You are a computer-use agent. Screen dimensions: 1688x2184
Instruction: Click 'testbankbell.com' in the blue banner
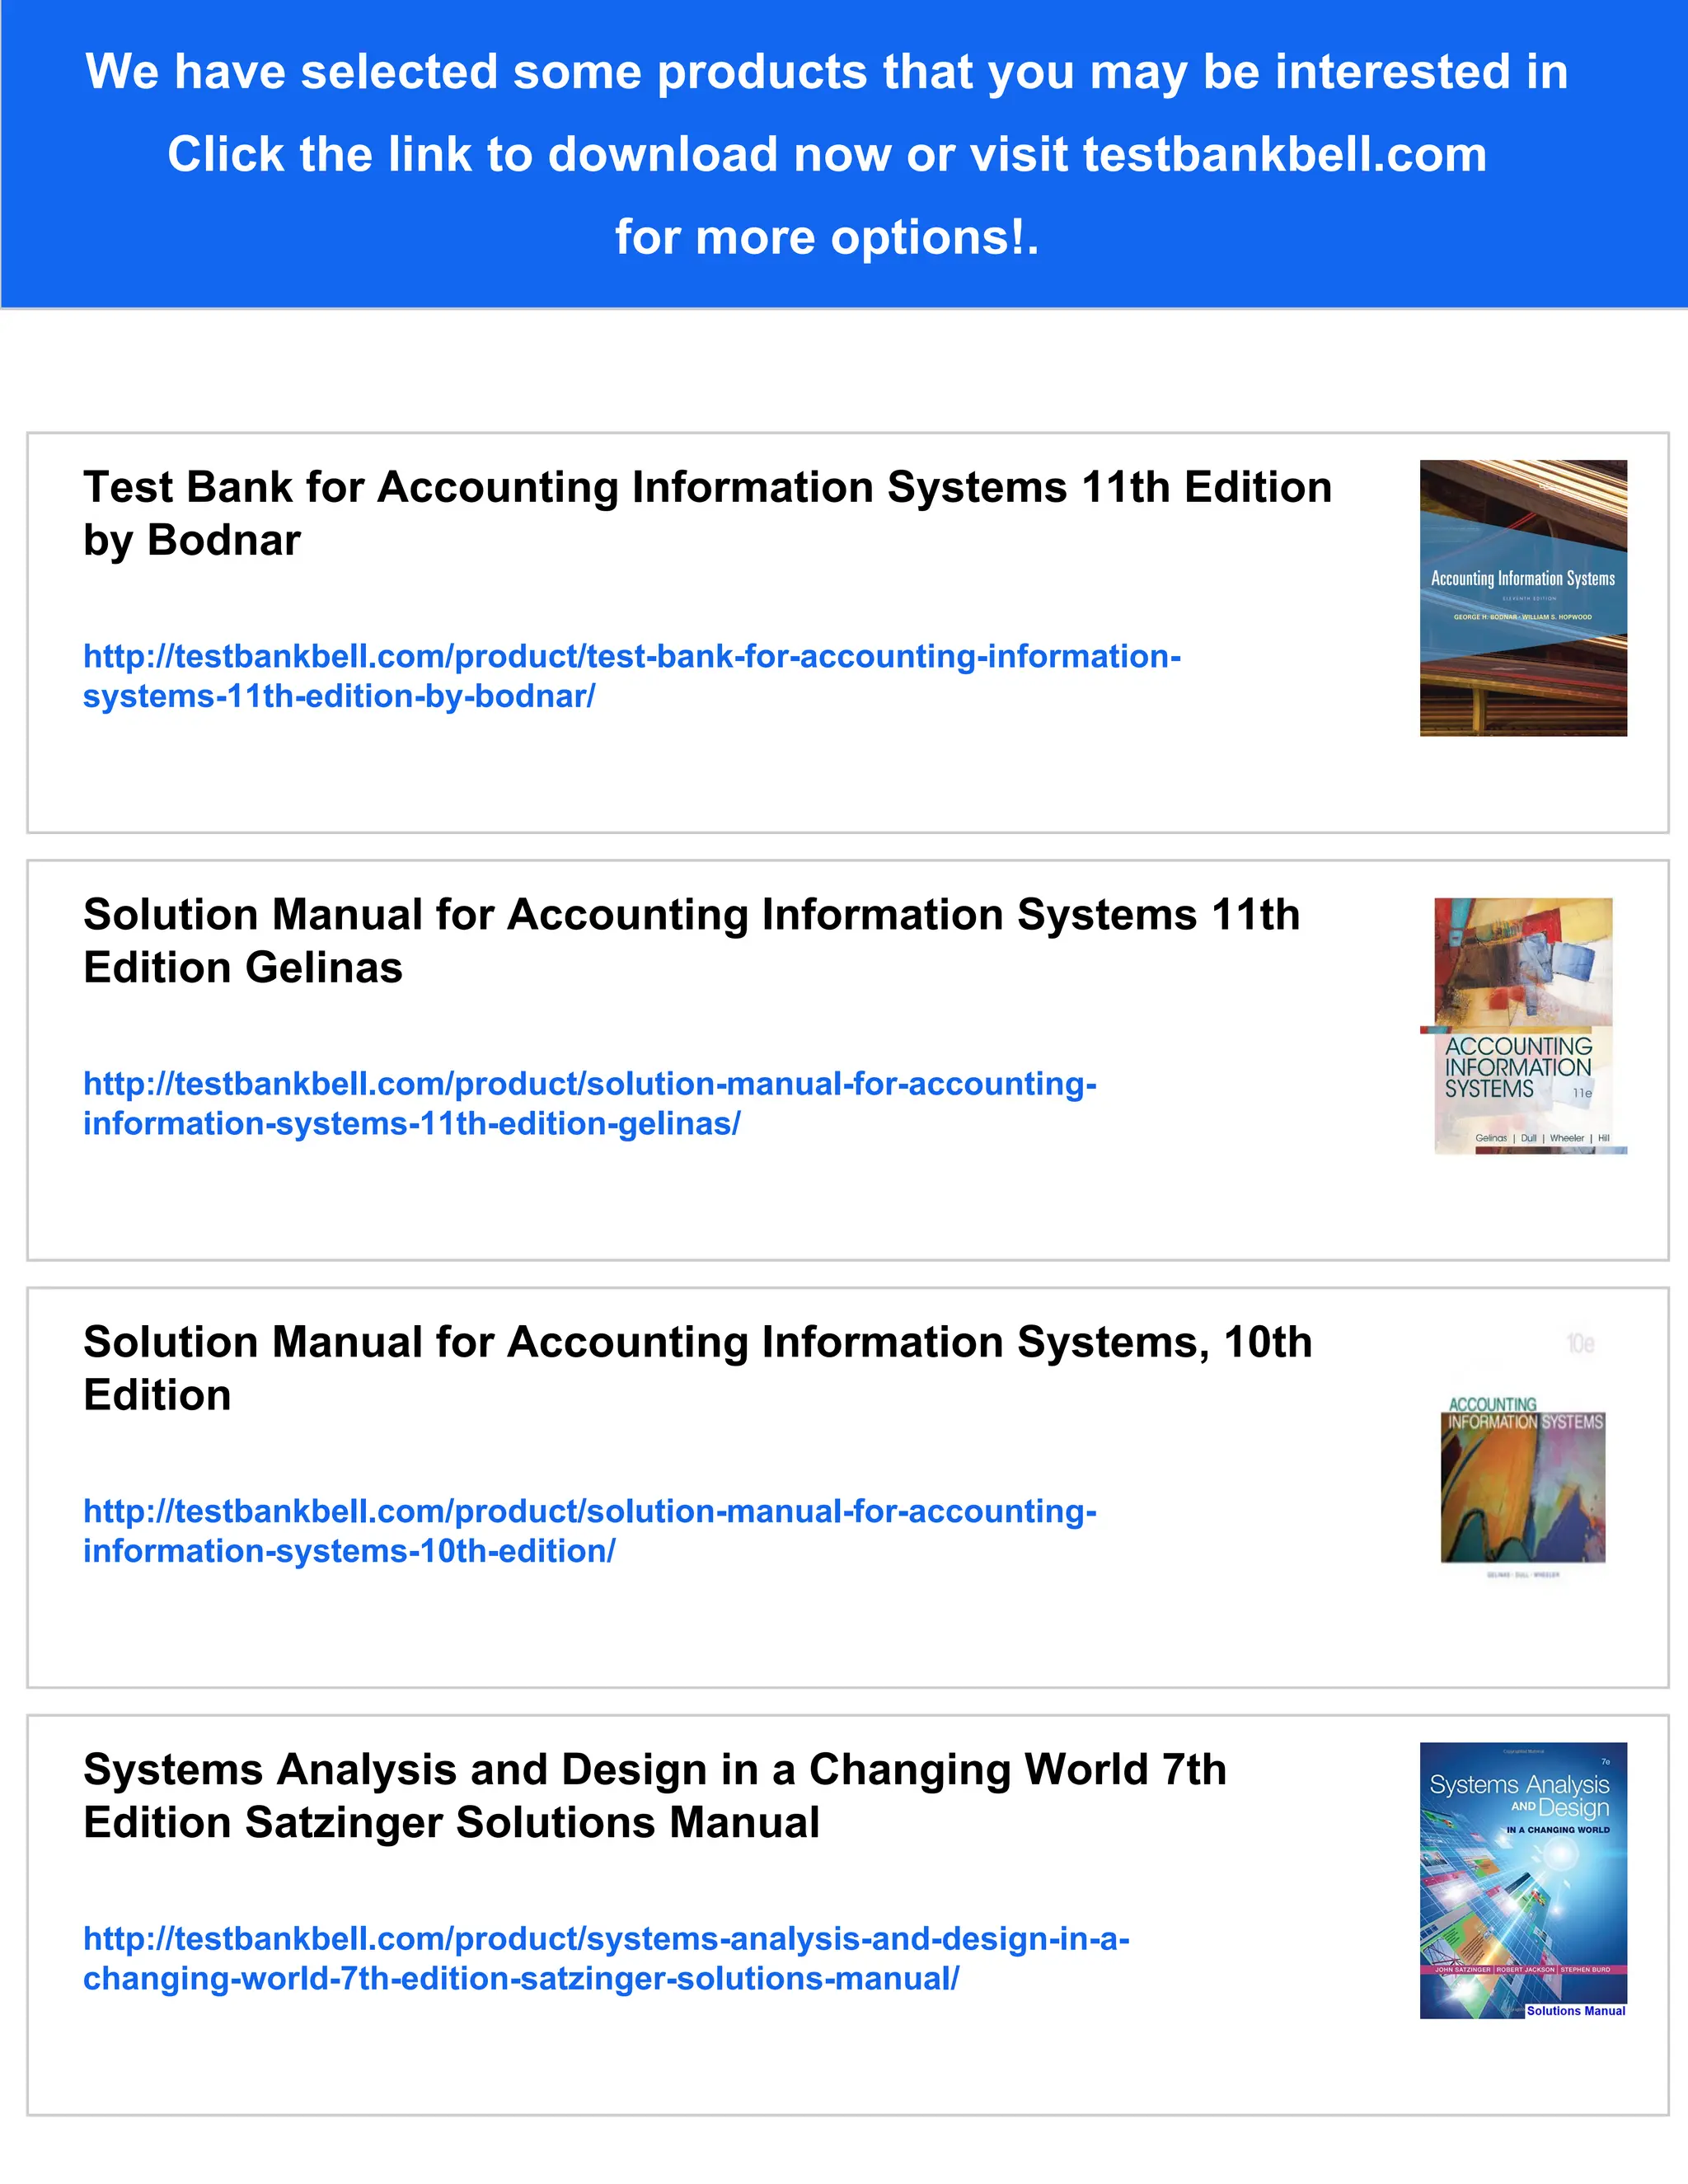[1284, 155]
